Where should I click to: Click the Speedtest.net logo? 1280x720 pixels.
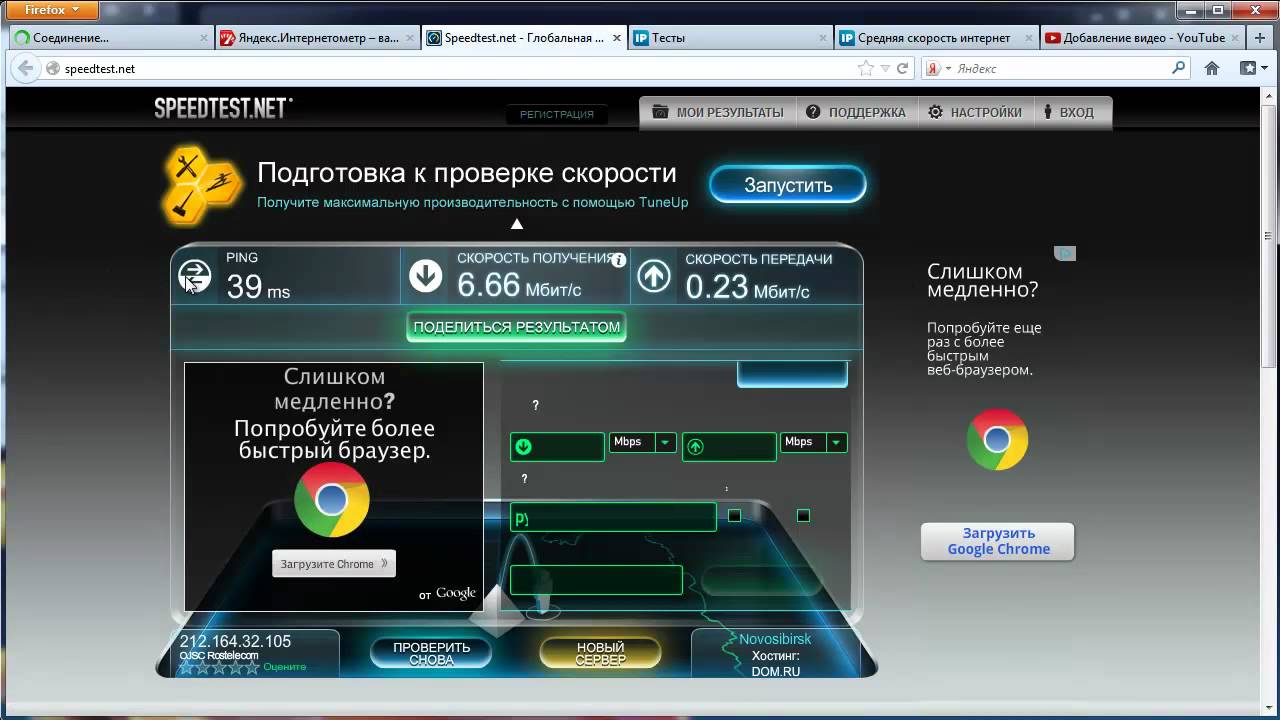pos(223,108)
